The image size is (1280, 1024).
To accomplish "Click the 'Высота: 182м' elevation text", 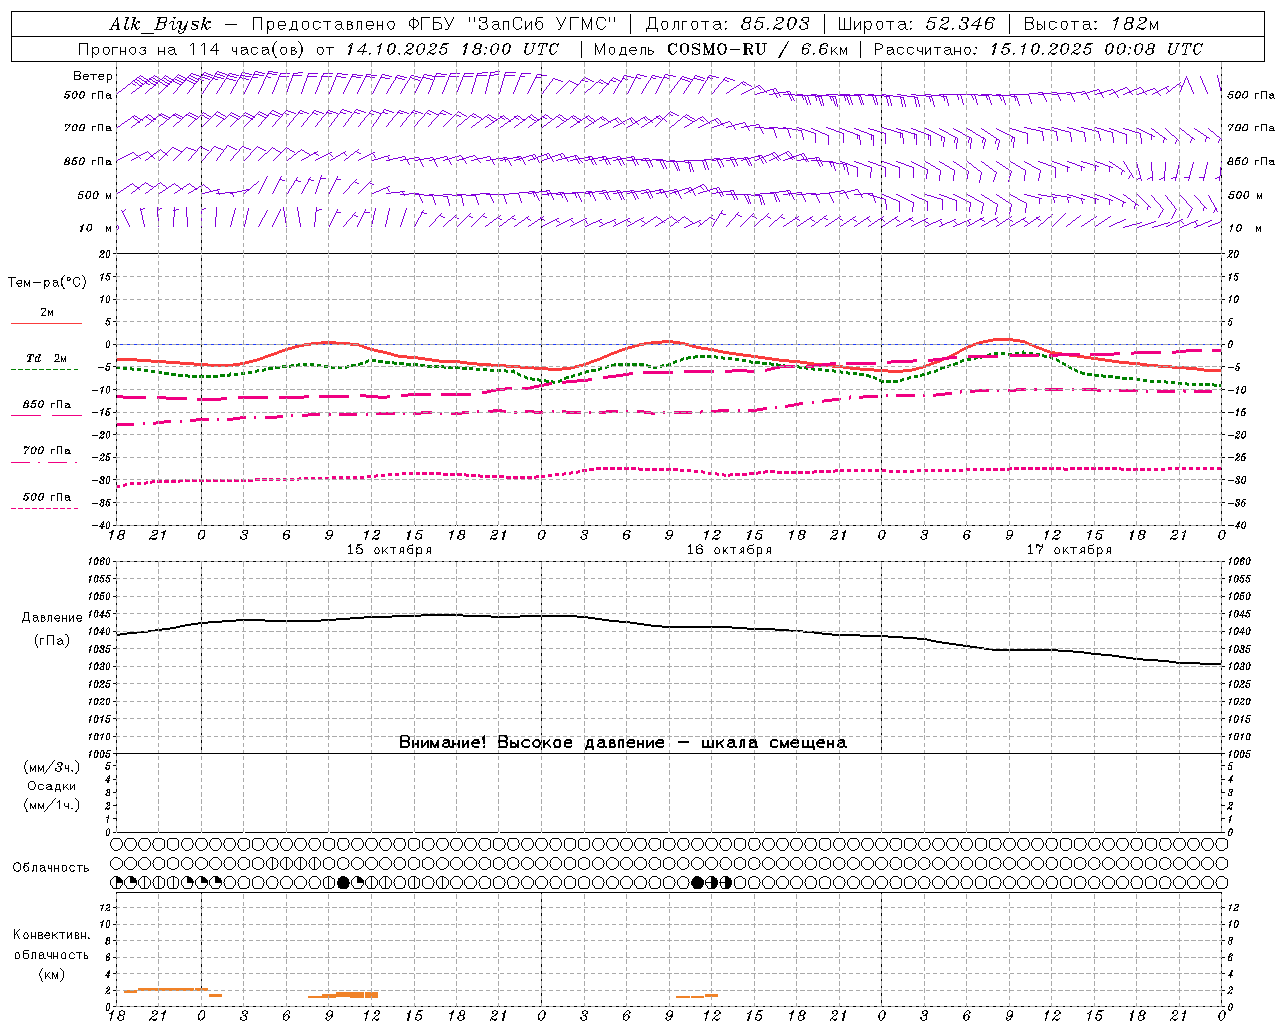I will [x=1091, y=24].
